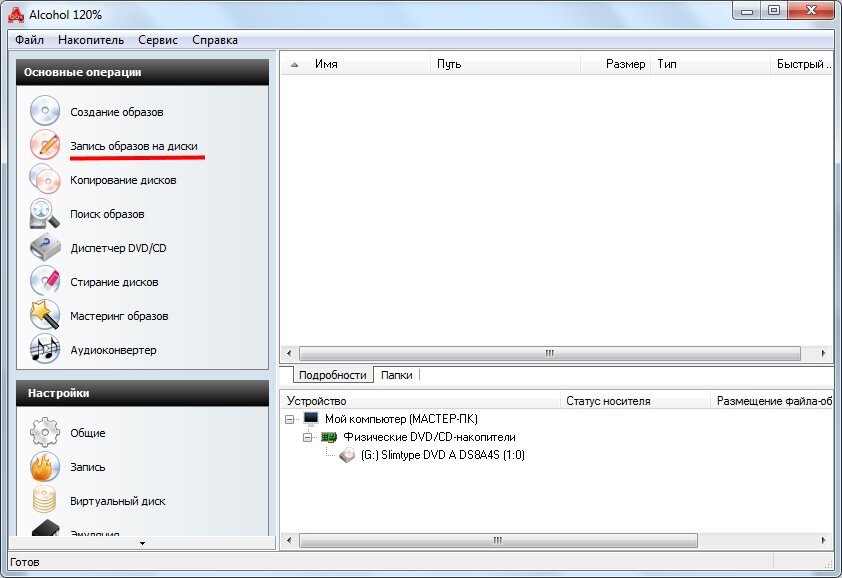Click the Запись образов на диски pencil icon
This screenshot has width=842, height=578.
pos(45,144)
